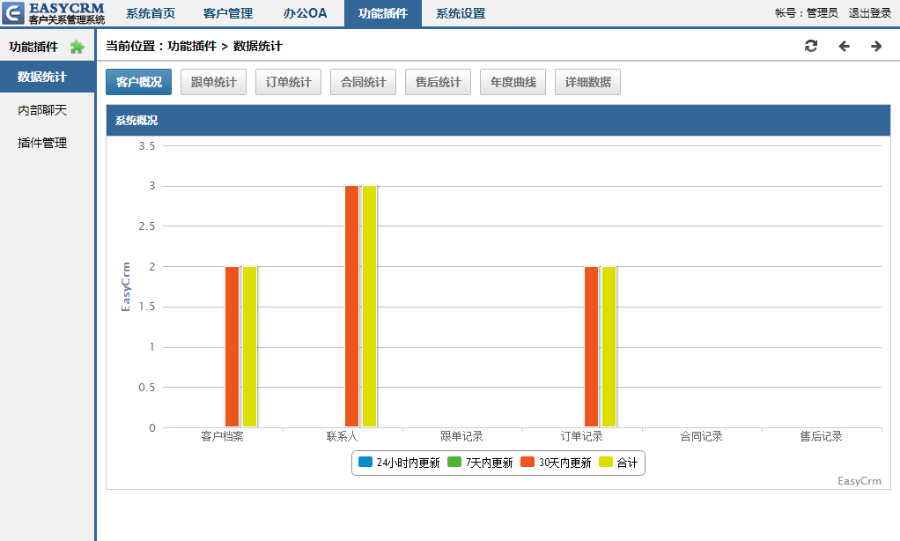
Task: Click the orange 客户档案 bar
Action: pyautogui.click(x=232, y=347)
